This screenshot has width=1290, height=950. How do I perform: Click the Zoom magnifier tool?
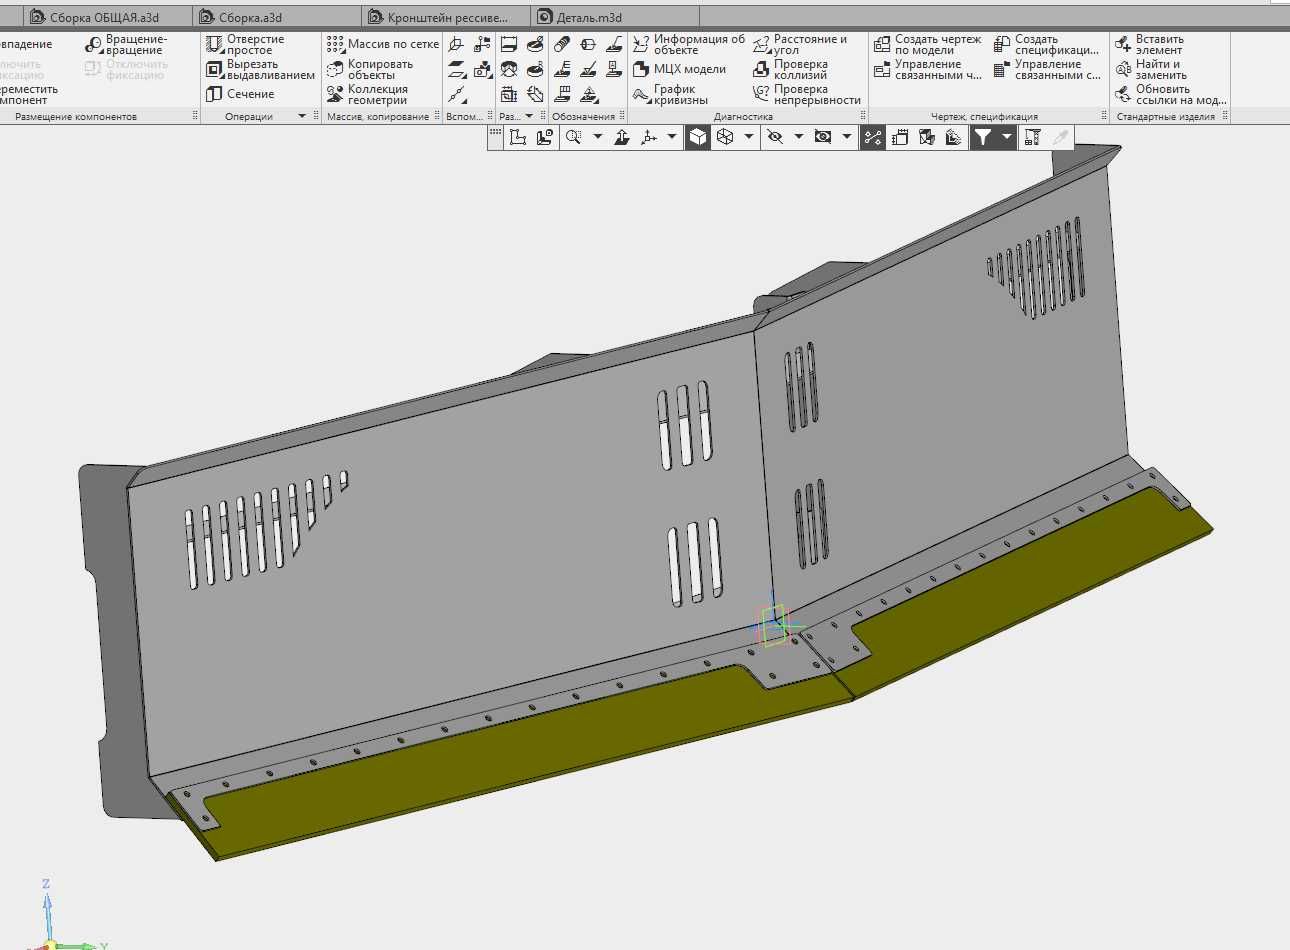coord(573,137)
